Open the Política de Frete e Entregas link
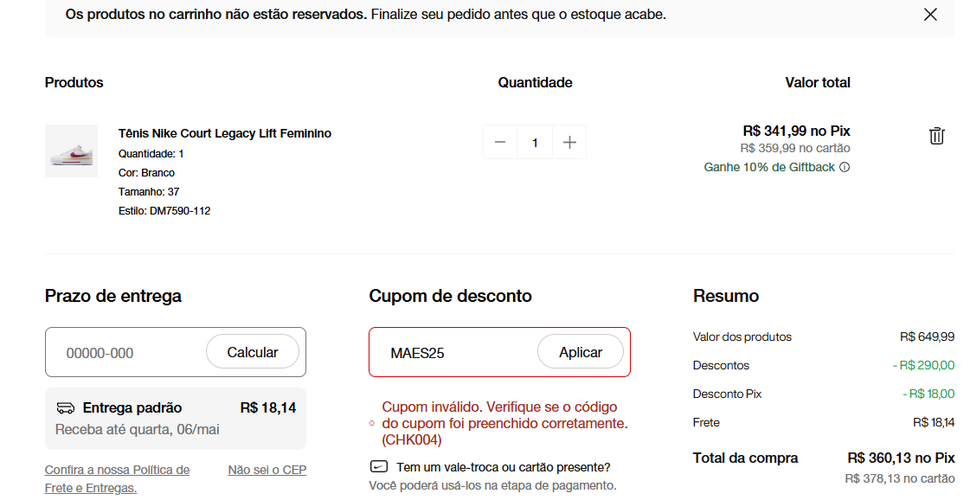Image resolution: width=970 pixels, height=500 pixels. click(x=117, y=479)
